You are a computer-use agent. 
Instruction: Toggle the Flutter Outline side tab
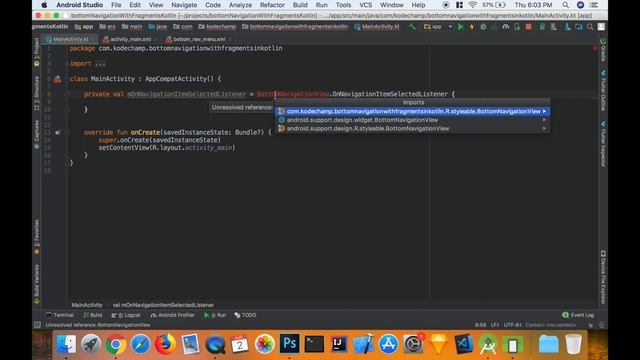click(x=603, y=91)
